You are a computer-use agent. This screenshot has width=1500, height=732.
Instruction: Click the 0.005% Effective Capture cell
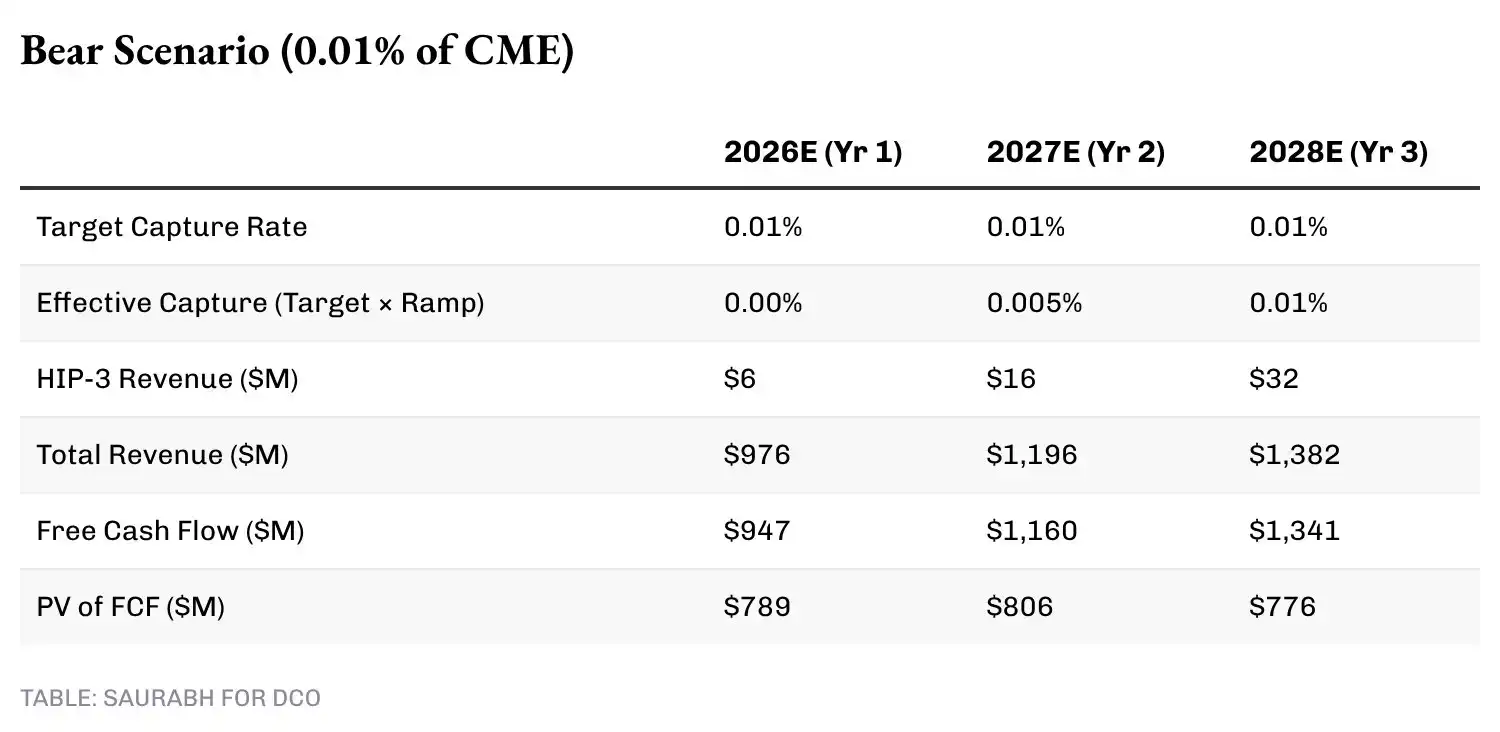coord(1034,303)
